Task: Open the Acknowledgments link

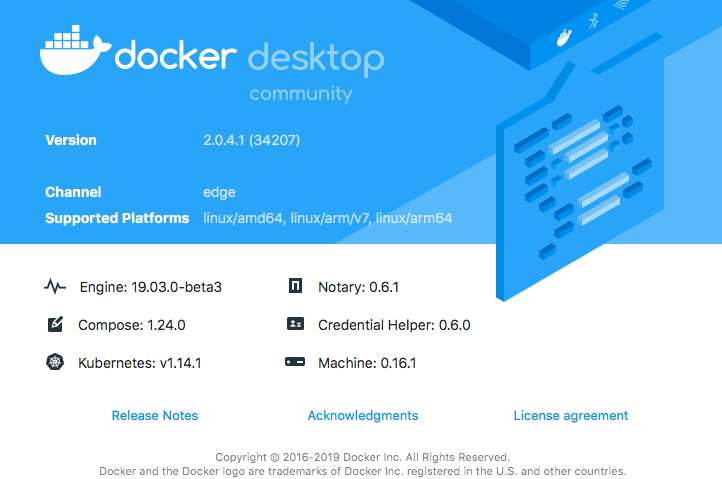Action: click(363, 415)
